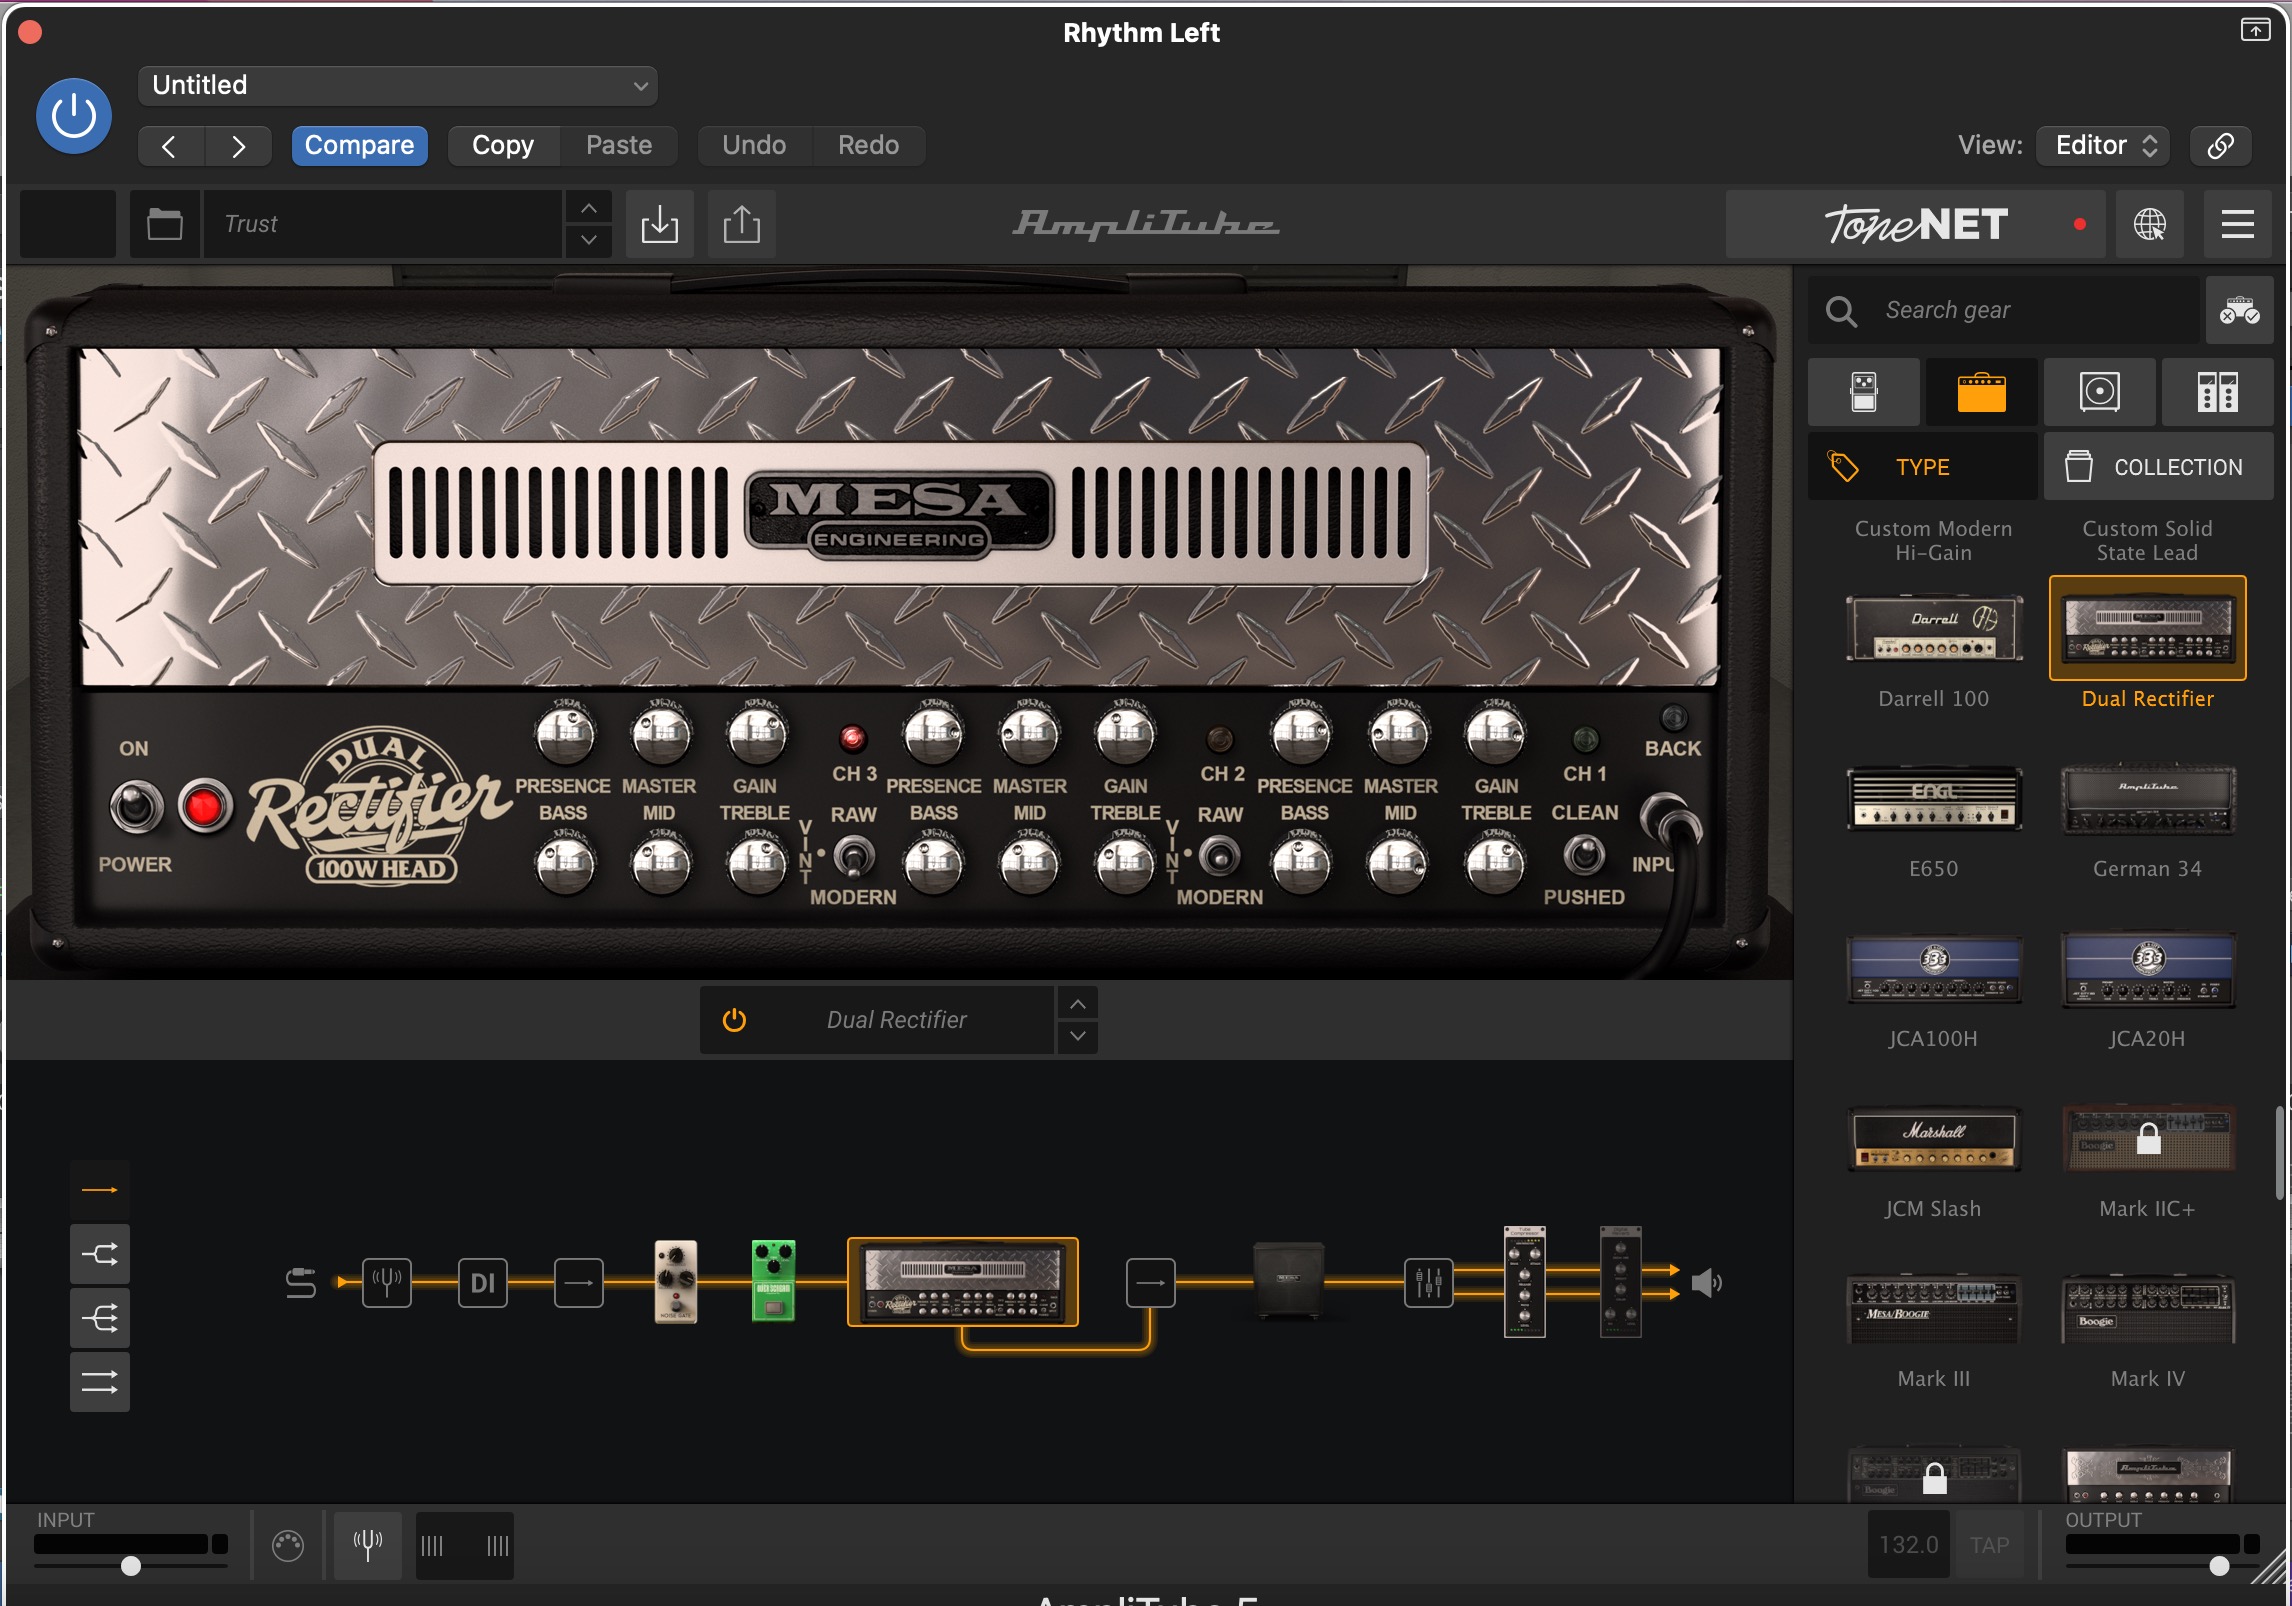Image resolution: width=2292 pixels, height=1606 pixels.
Task: Open the Untitled preset dropdown
Action: 397,85
